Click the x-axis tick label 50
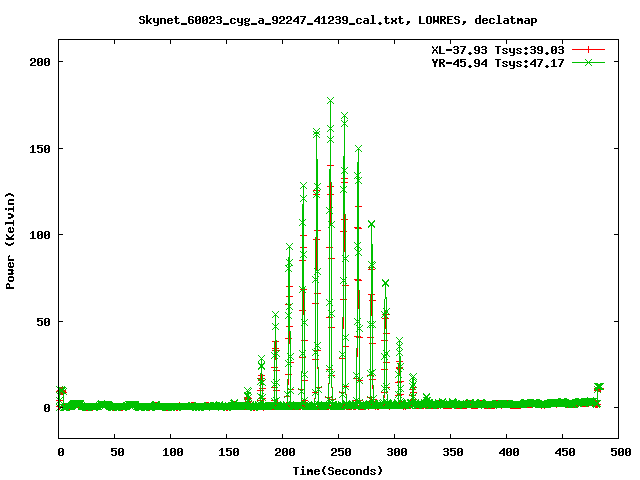The image size is (640, 480). [117, 452]
